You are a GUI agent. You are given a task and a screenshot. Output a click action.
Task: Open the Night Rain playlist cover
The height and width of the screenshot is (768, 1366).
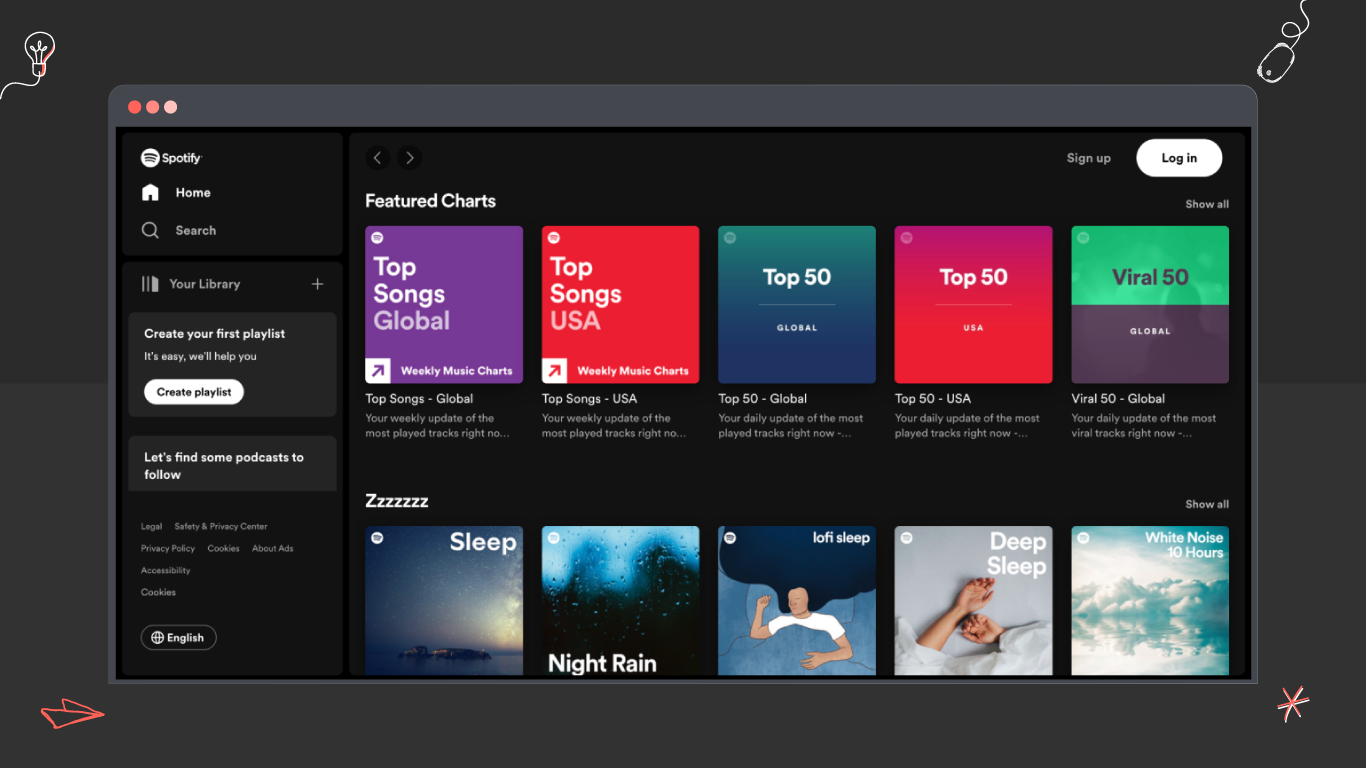pyautogui.click(x=620, y=600)
